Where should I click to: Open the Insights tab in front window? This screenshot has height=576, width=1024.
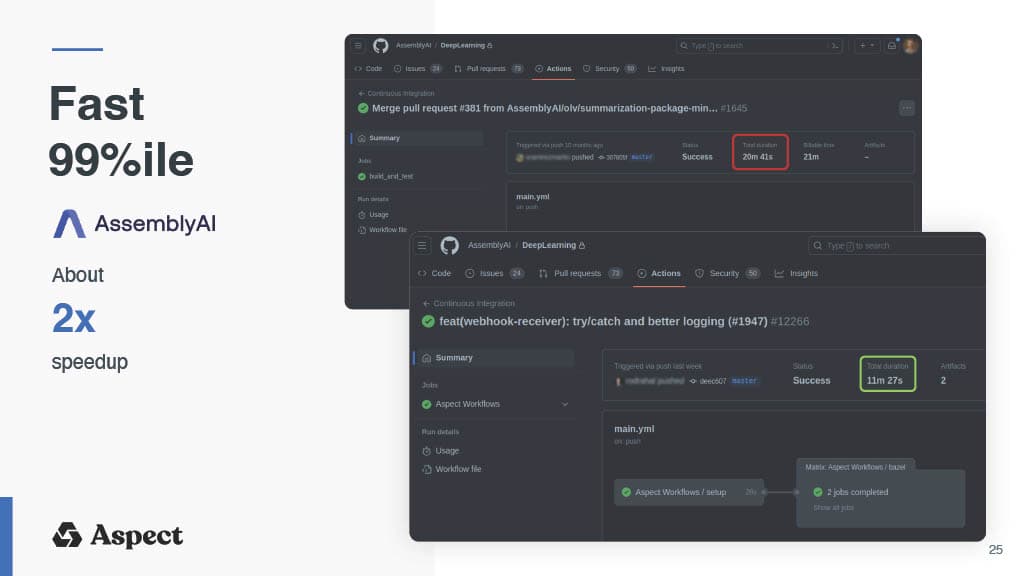[x=796, y=274]
